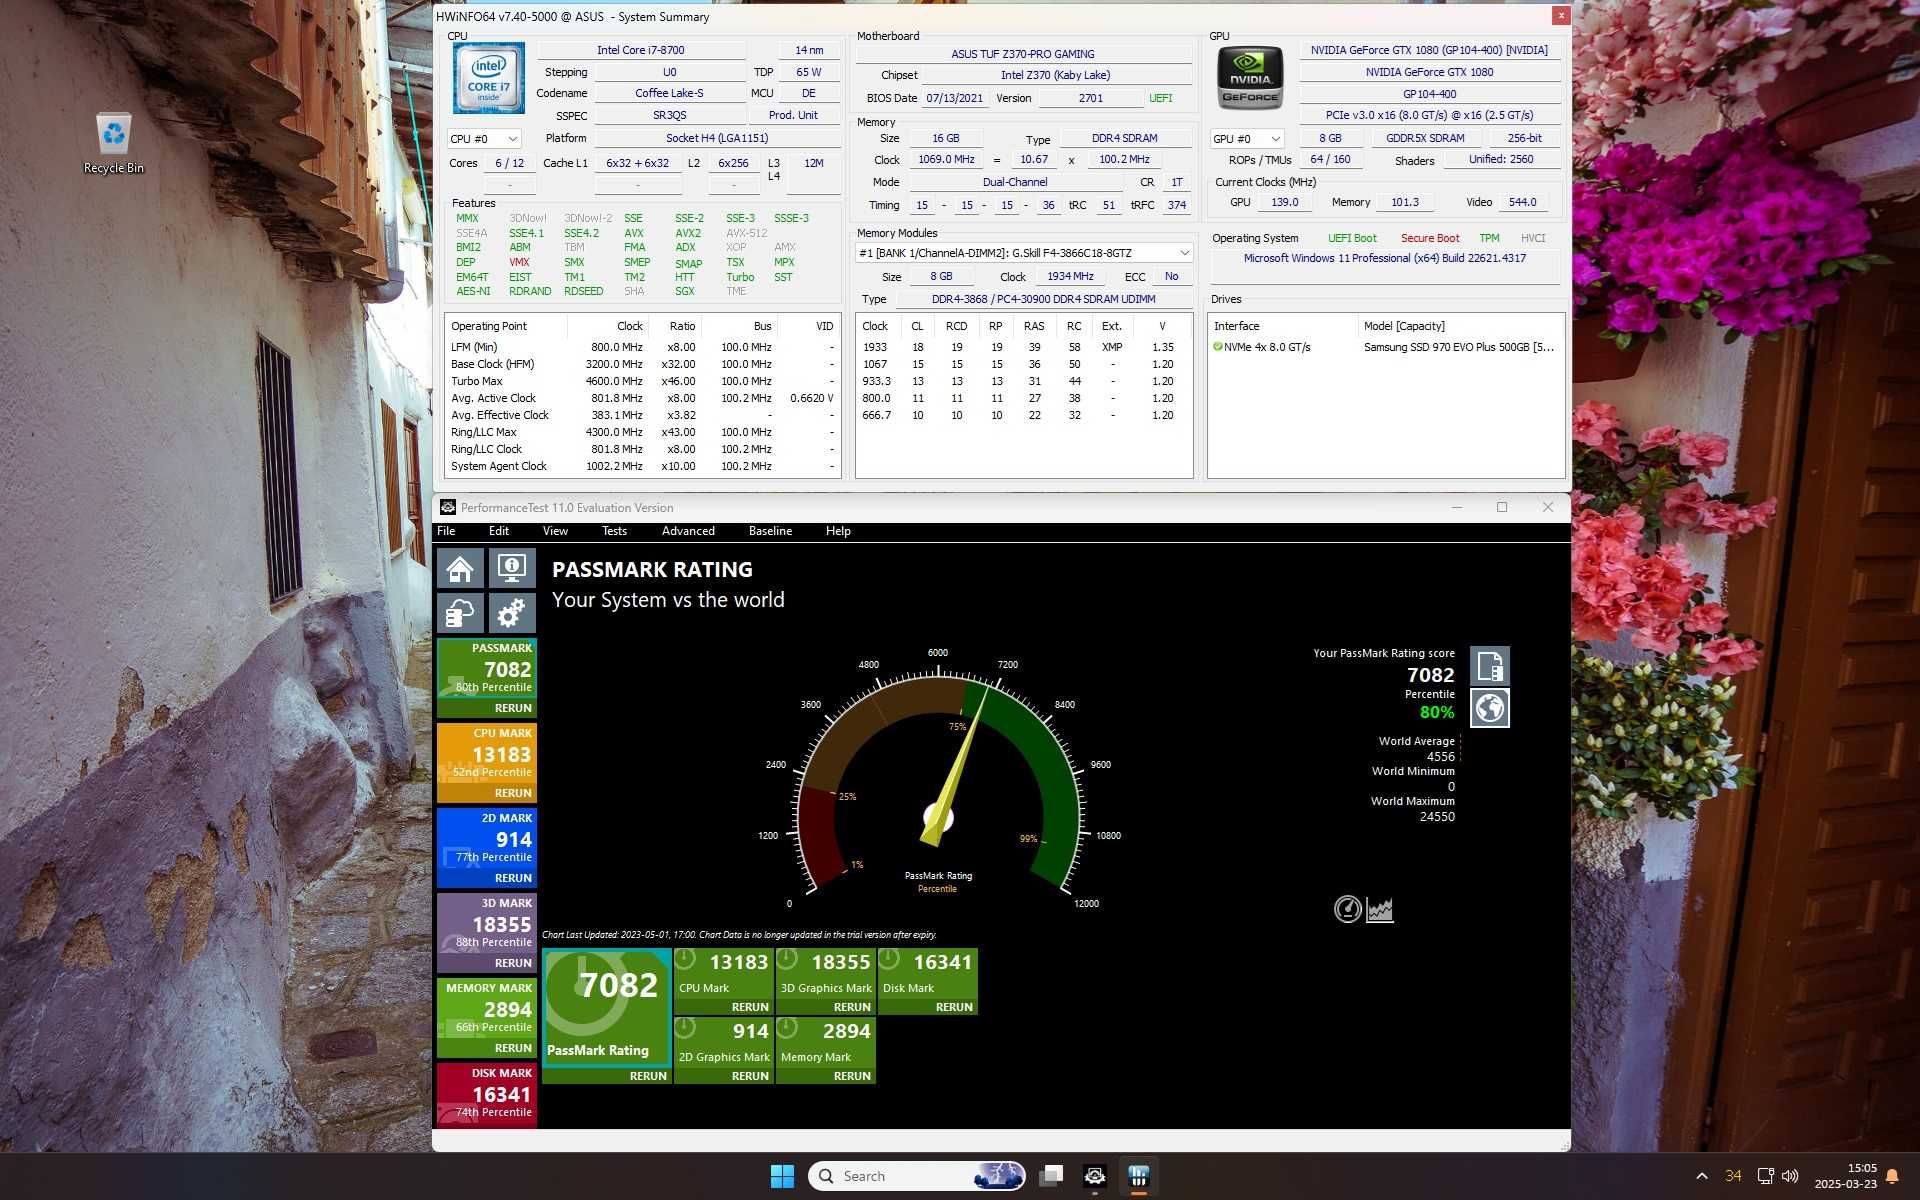Select the DISK MARK 16341 sidebar tile
The height and width of the screenshot is (1200, 1920).
coord(487,1094)
